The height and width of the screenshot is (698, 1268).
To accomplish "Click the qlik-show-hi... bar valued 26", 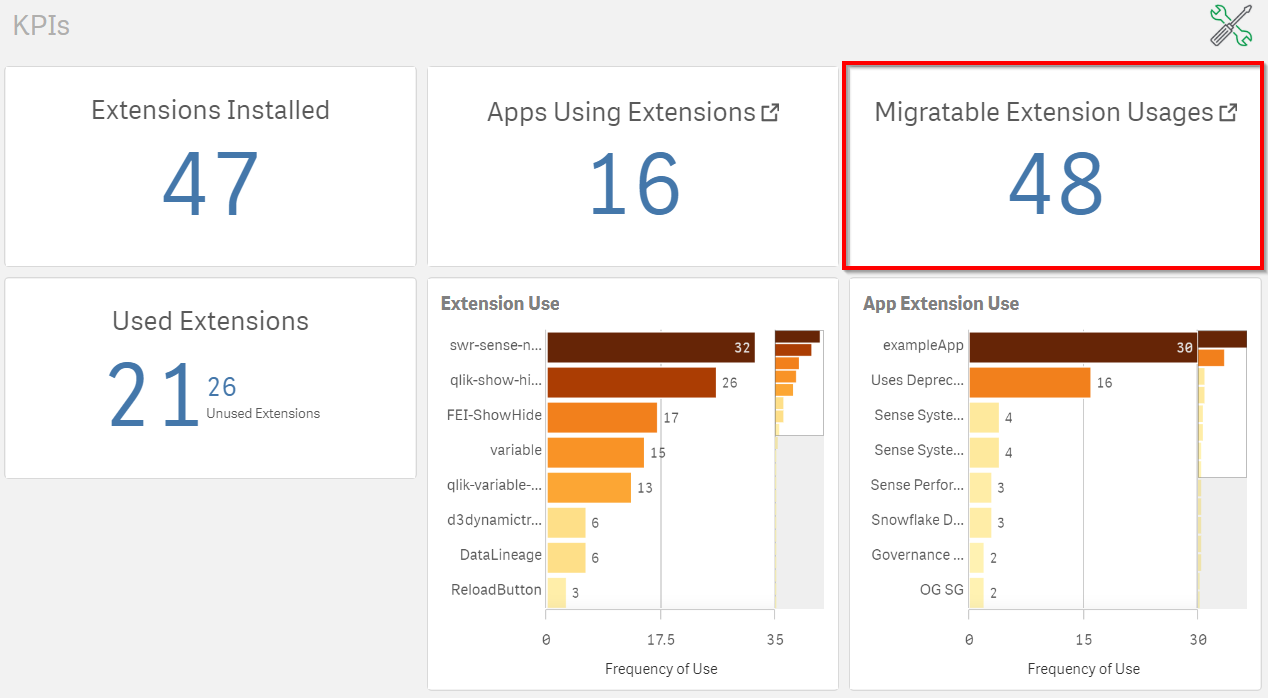I will pyautogui.click(x=630, y=382).
